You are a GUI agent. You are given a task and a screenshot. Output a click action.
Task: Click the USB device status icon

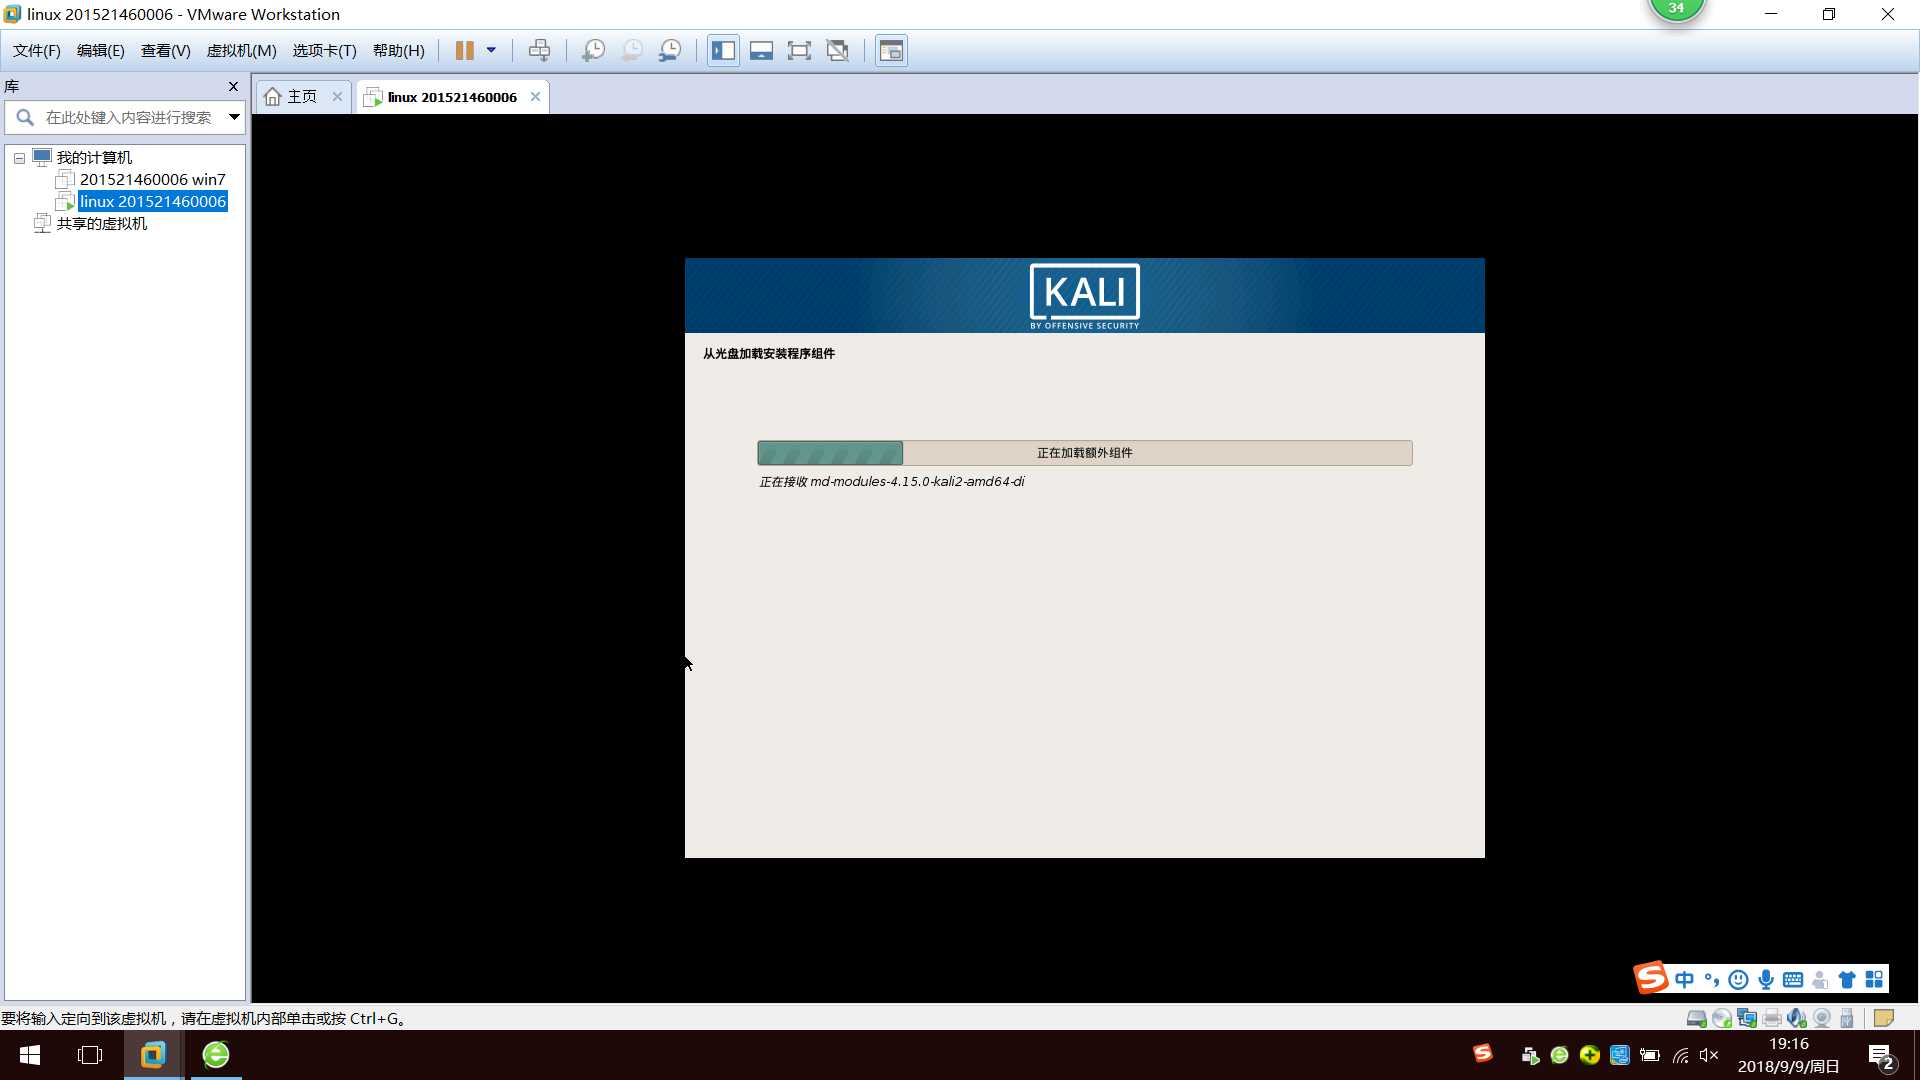click(1847, 1019)
